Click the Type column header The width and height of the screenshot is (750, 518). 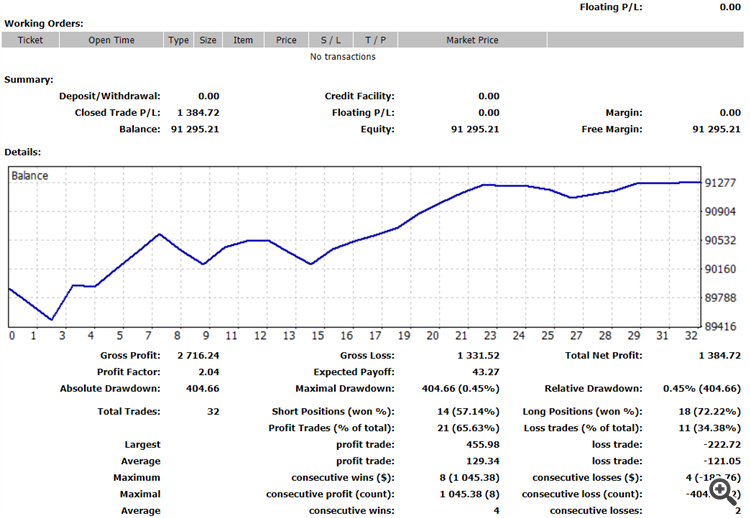pyautogui.click(x=178, y=40)
